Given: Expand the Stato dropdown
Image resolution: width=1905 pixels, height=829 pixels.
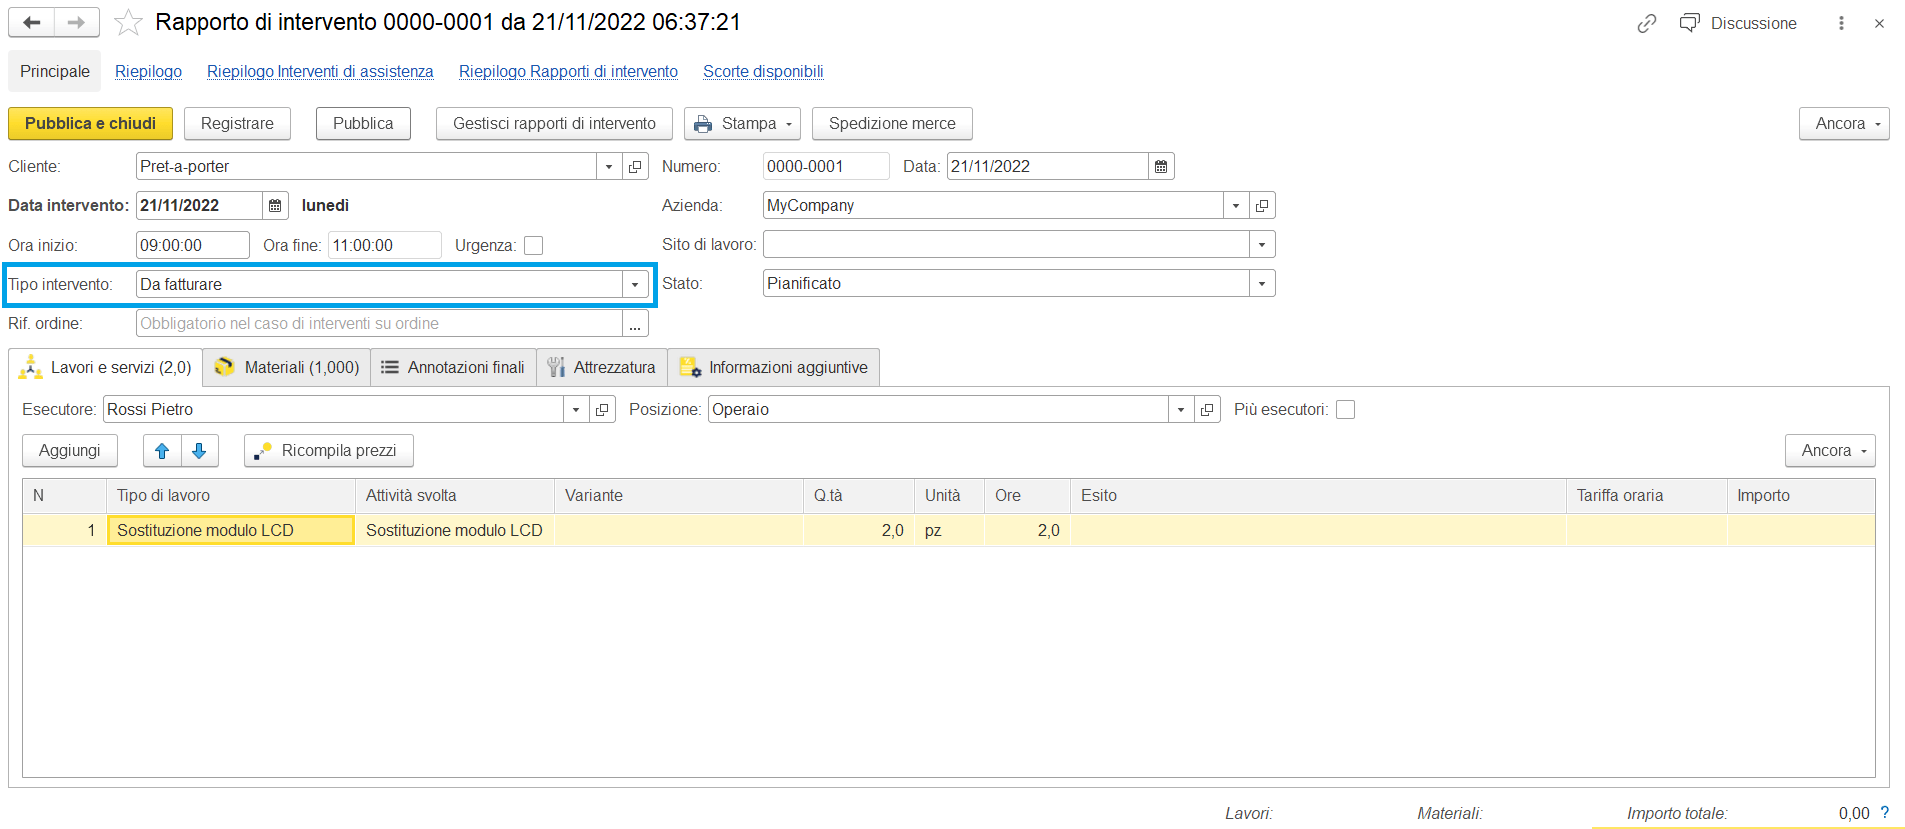Looking at the screenshot, I should coord(1262,283).
